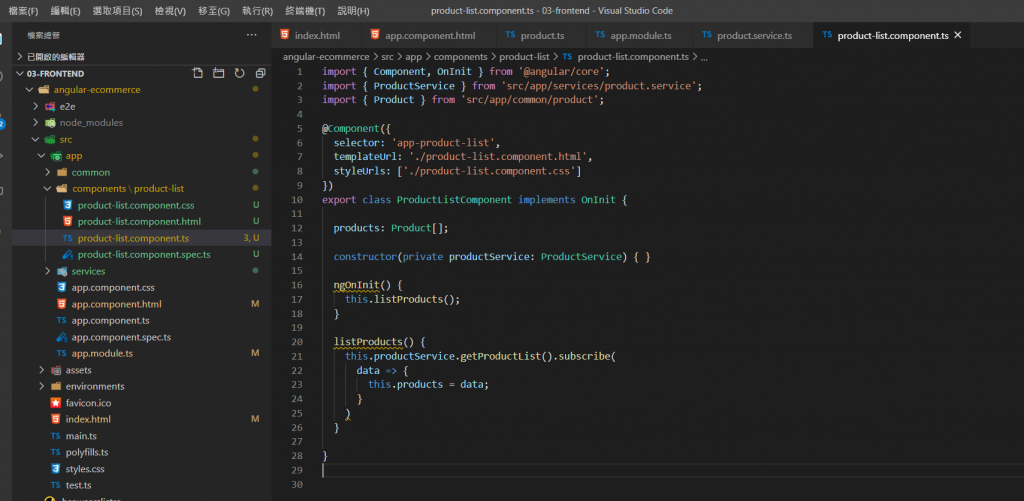The image size is (1024, 501).
Task: Click the source control badge icon in activity bar
Action: click(3, 124)
